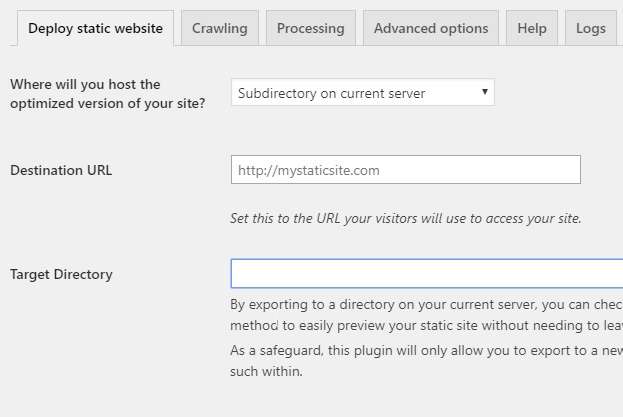The height and width of the screenshot is (417, 623).
Task: Click the 'optimized version of your site?' label line
Action: click(108, 102)
